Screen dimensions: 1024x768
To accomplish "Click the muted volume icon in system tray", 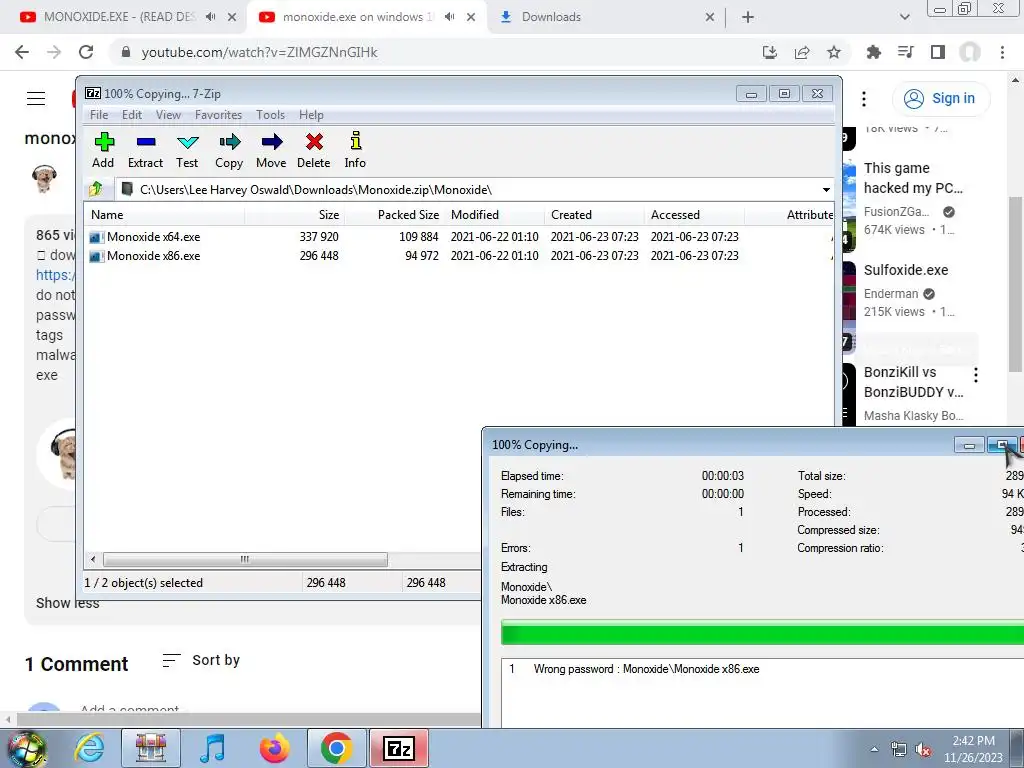I will point(923,749).
